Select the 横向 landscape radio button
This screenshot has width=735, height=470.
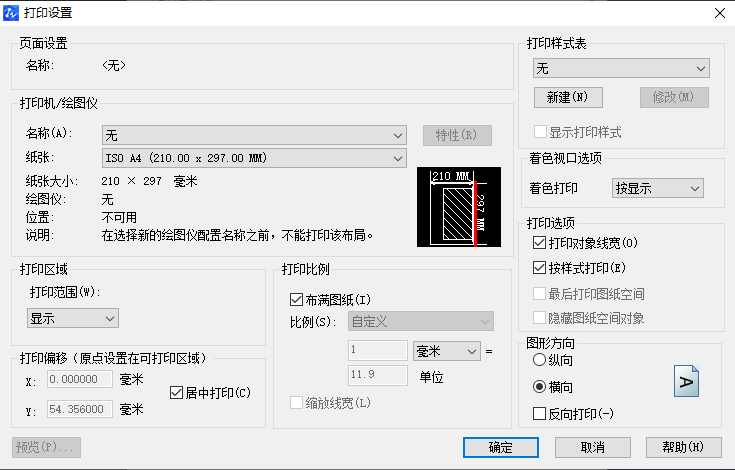coord(541,386)
